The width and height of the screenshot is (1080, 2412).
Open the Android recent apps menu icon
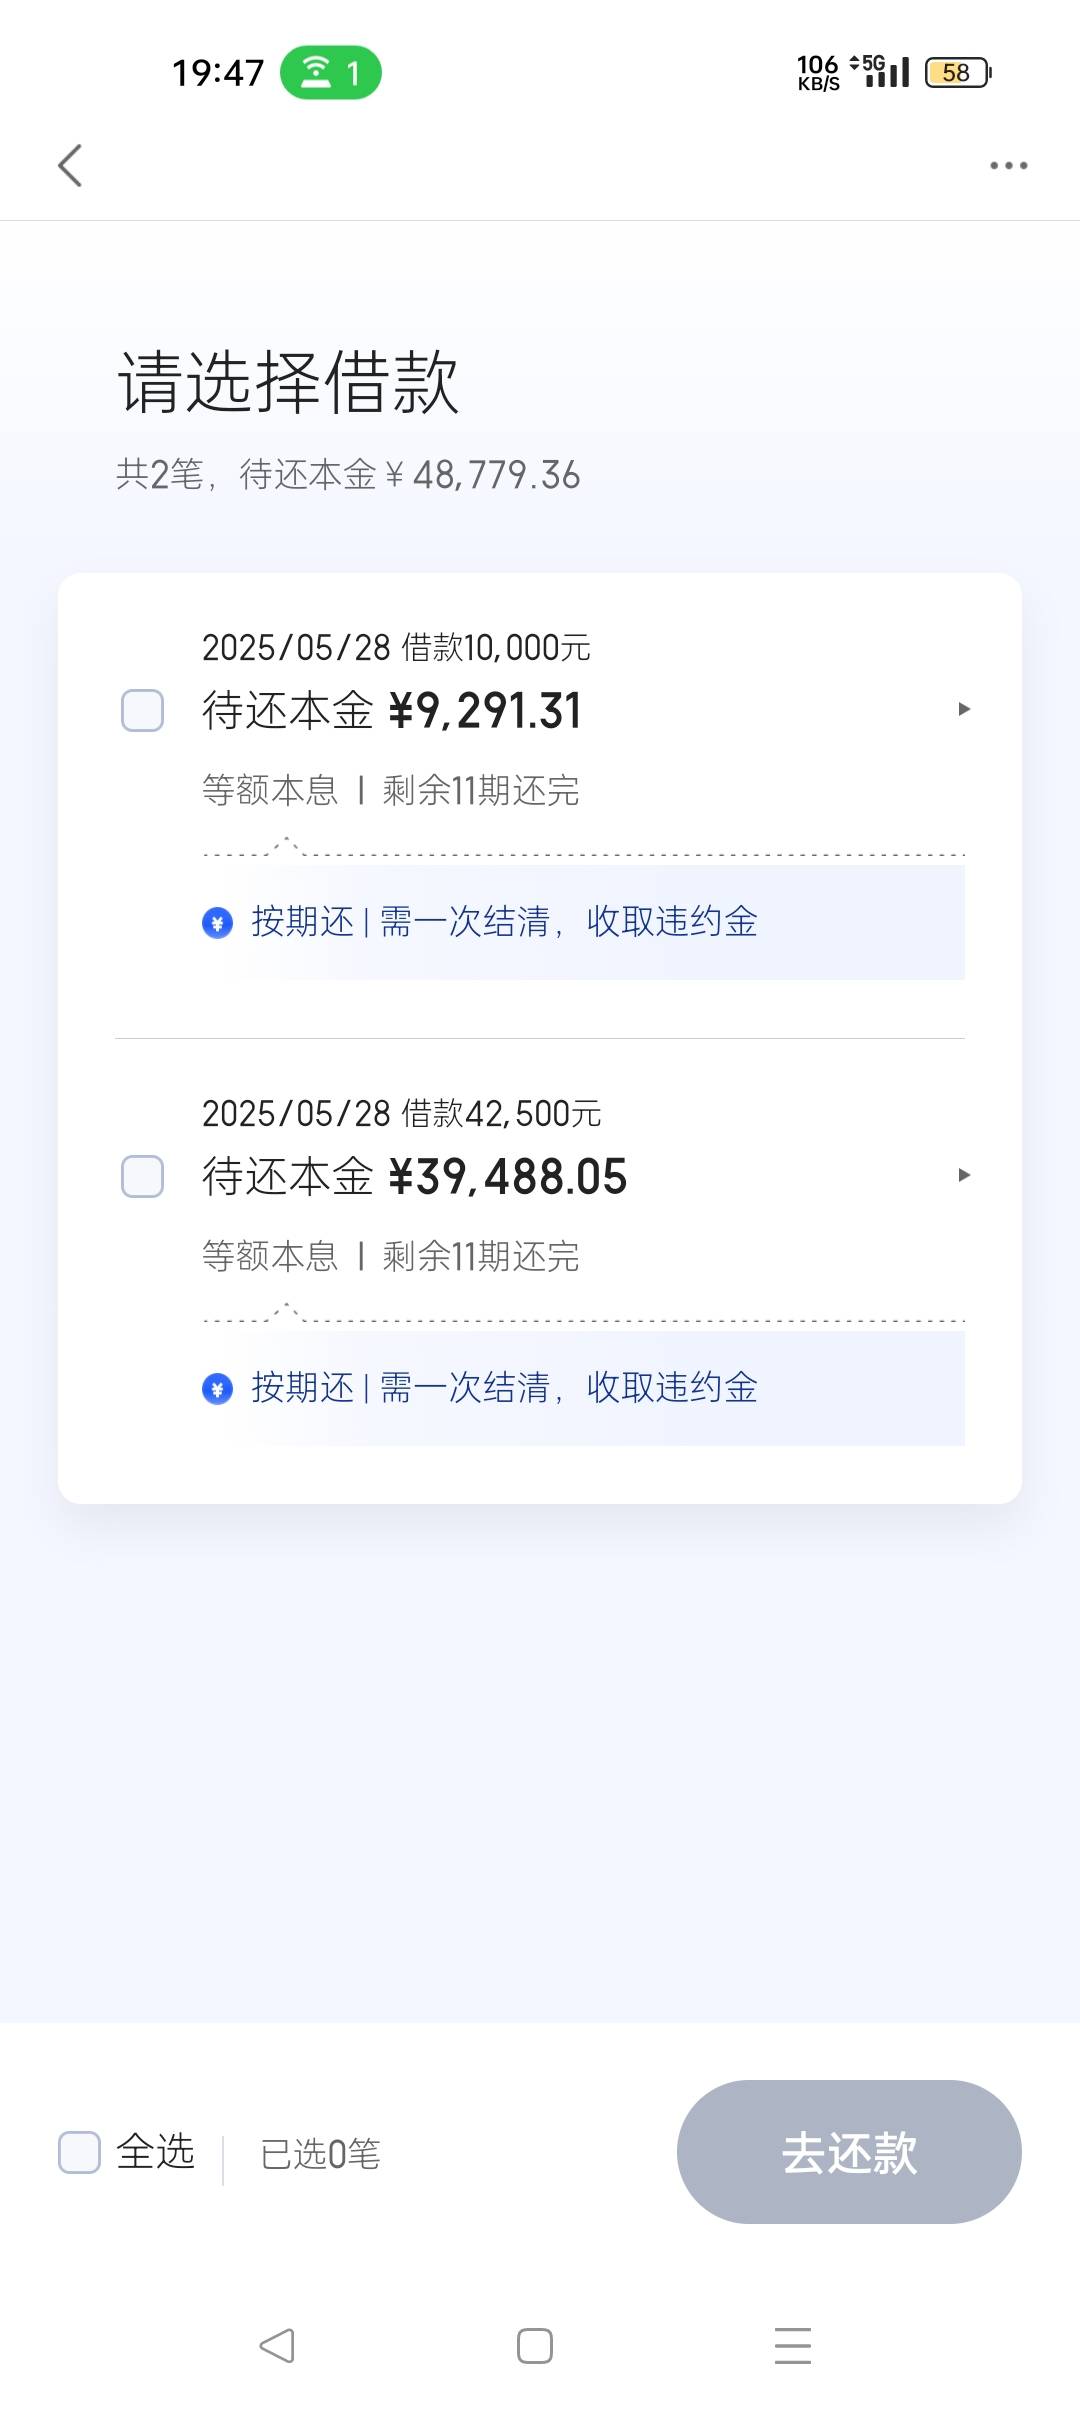tap(793, 2345)
